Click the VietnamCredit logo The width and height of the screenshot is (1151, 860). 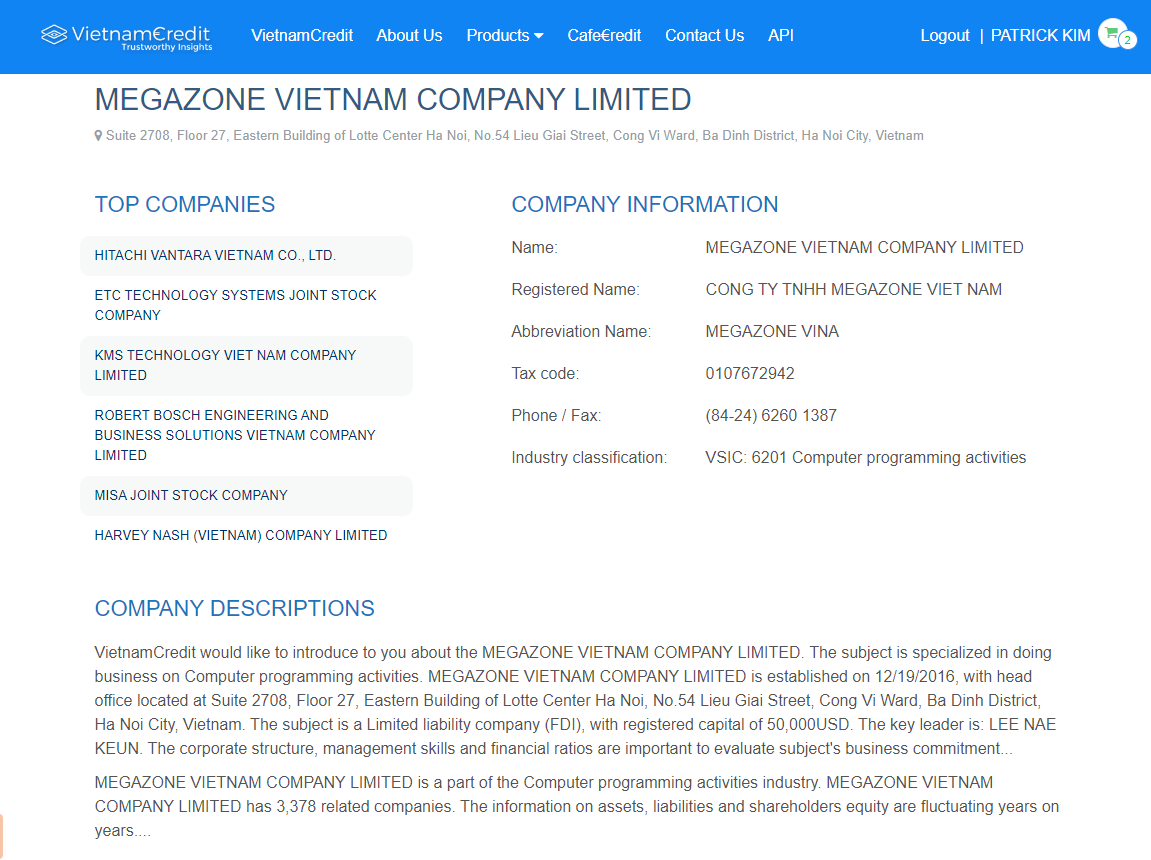coord(126,37)
